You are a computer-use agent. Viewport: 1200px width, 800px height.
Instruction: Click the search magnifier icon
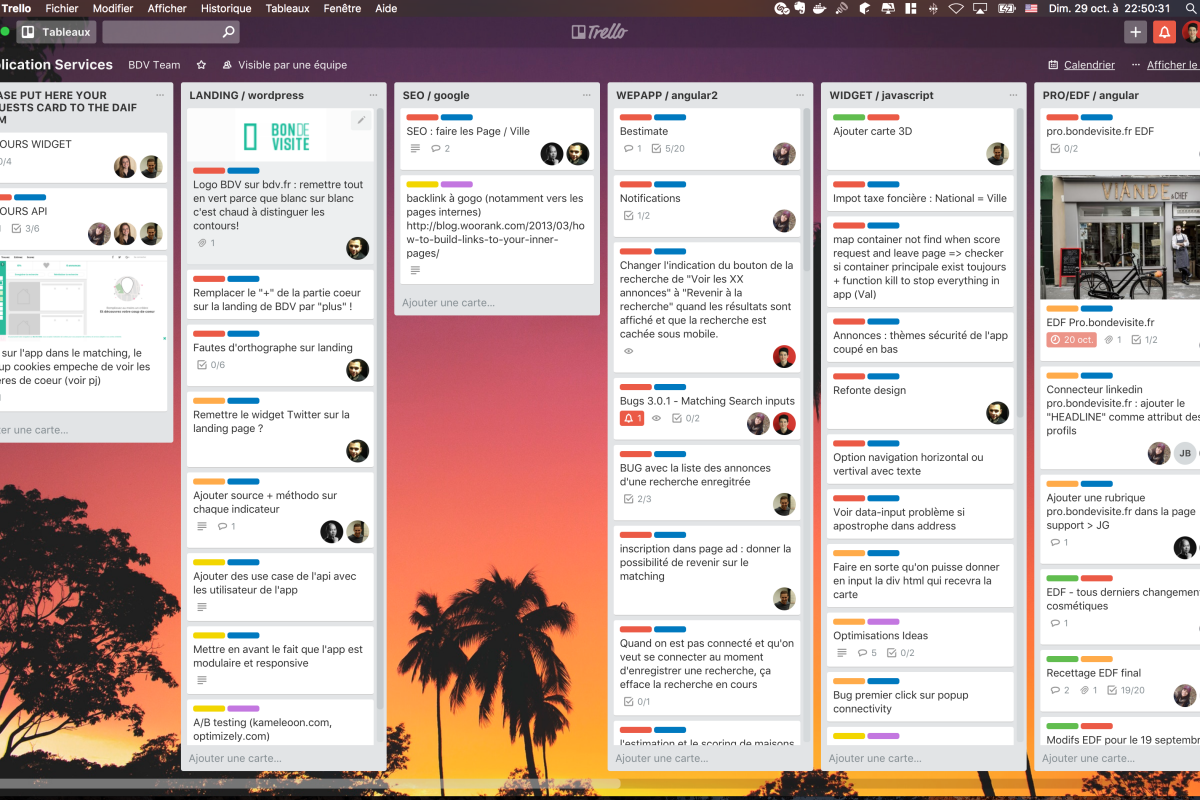(229, 32)
